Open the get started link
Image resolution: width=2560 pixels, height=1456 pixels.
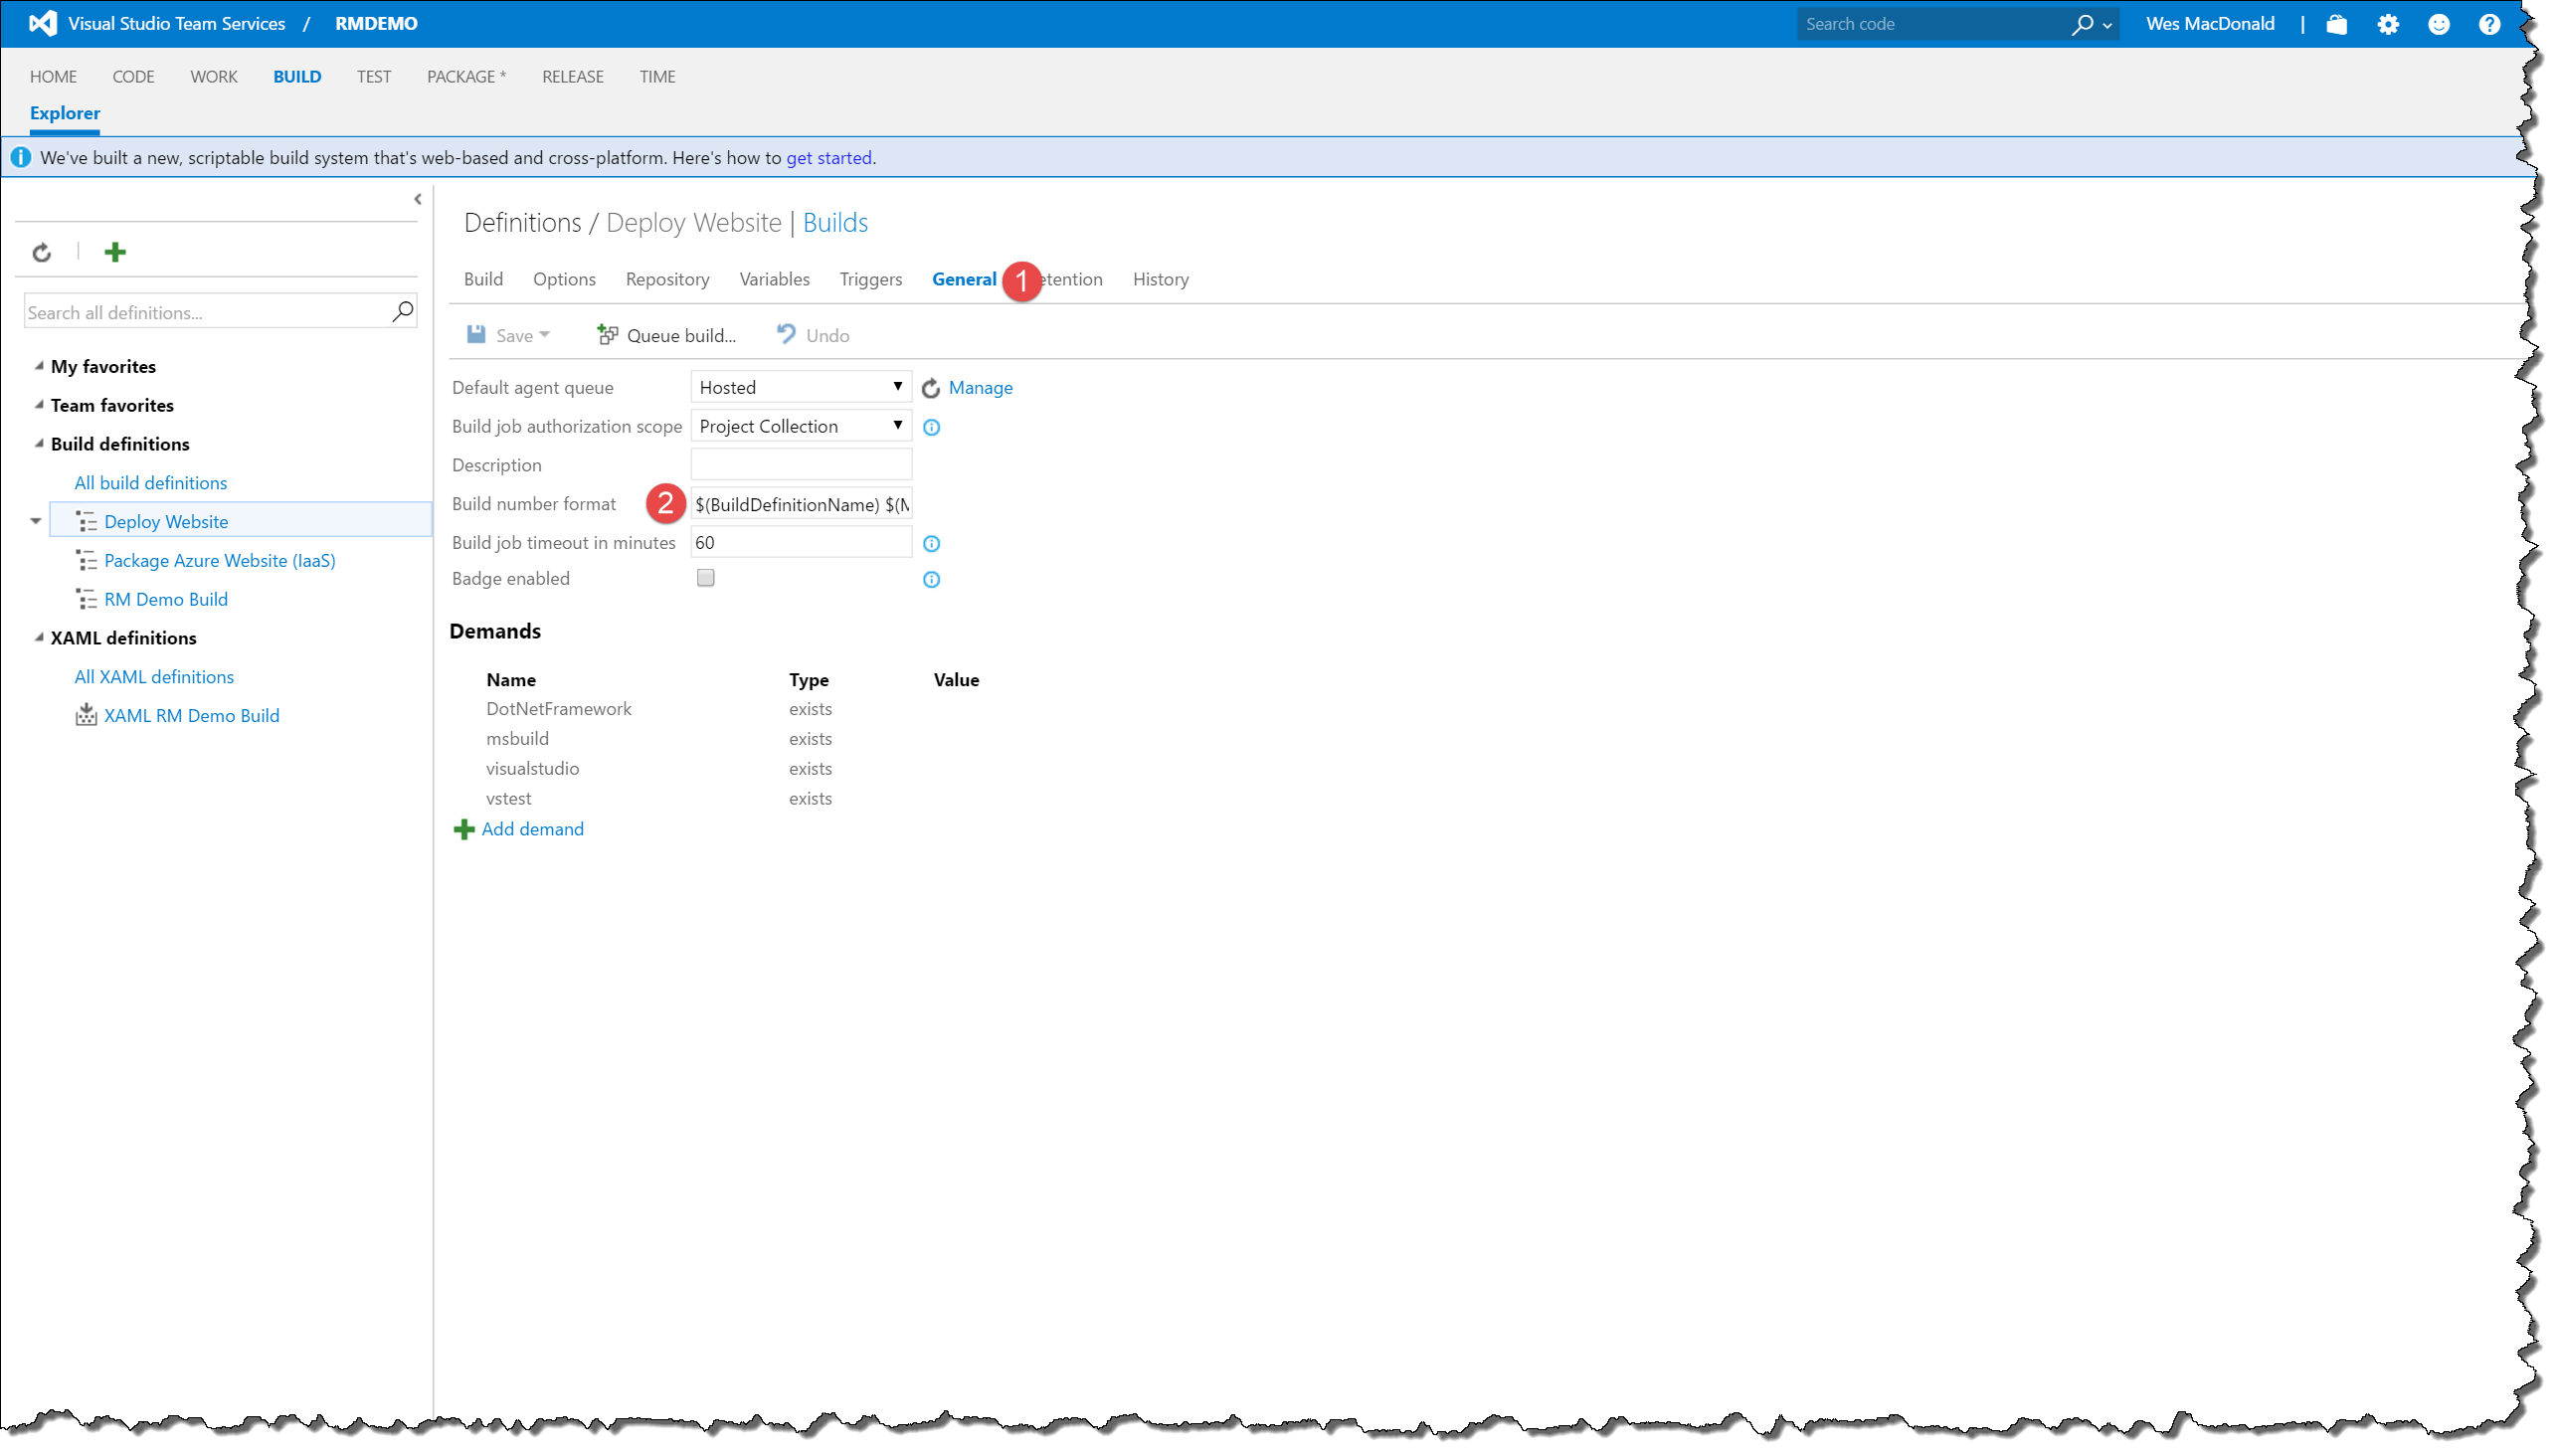coord(828,158)
